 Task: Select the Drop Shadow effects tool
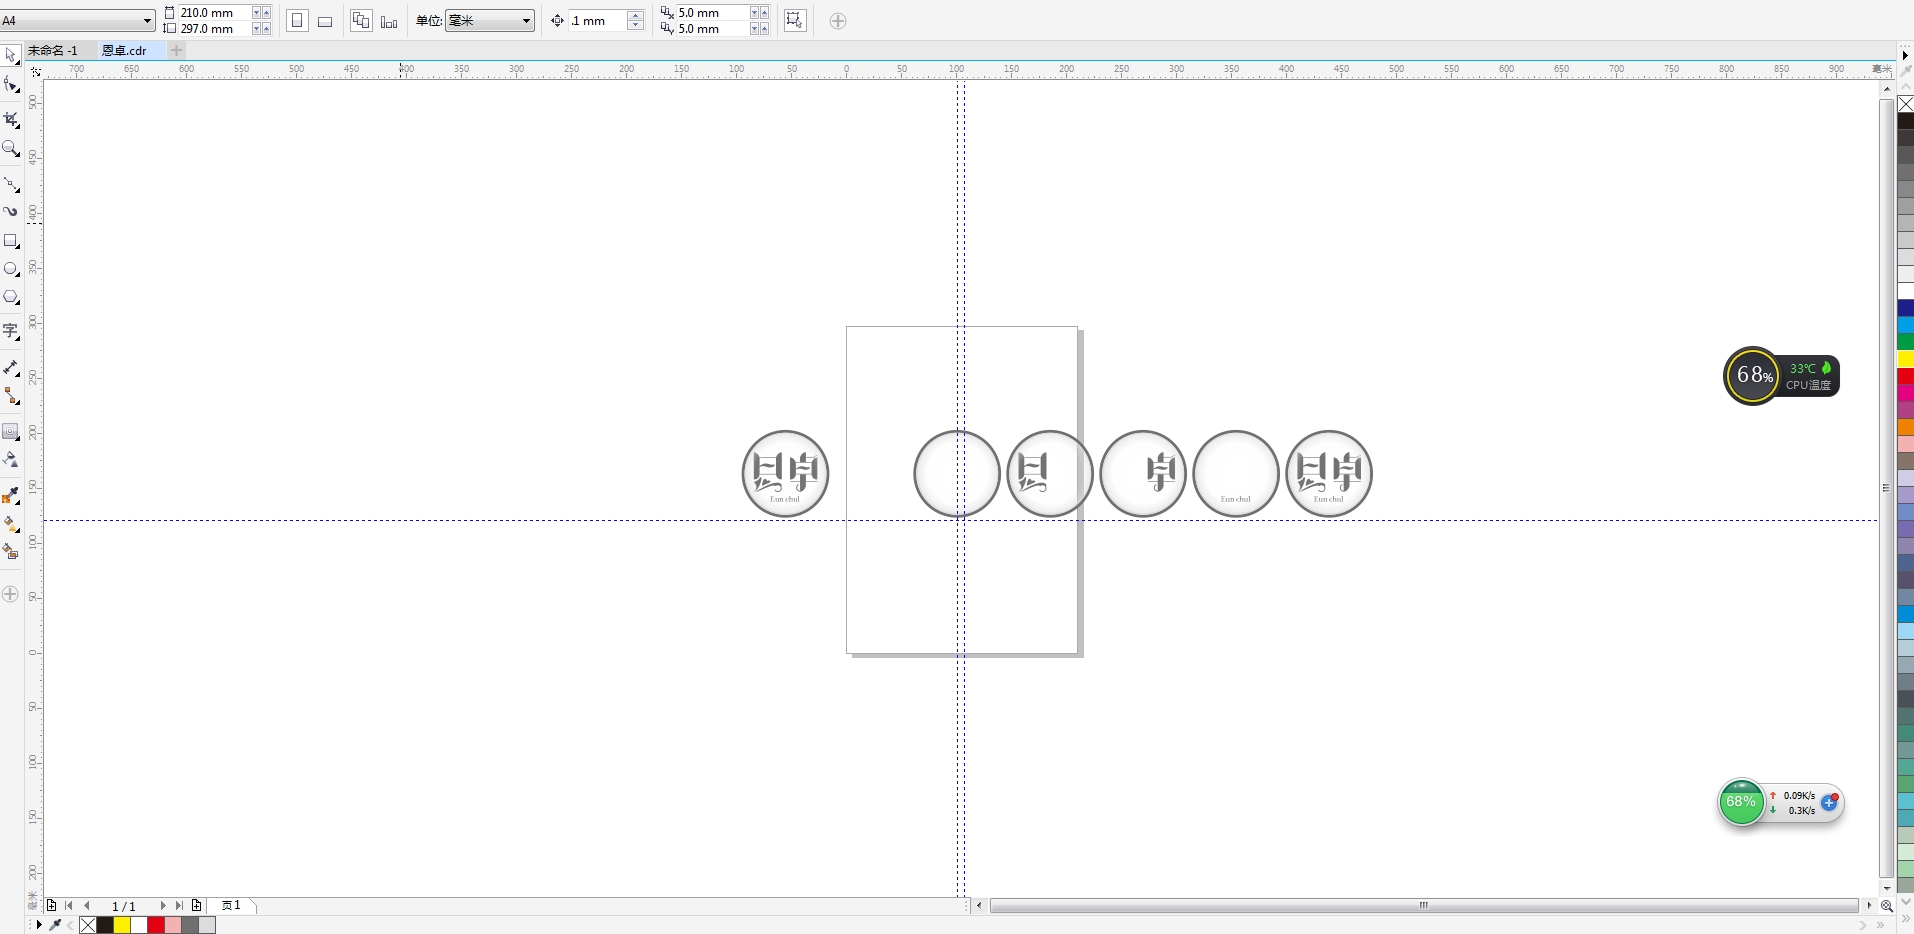[11, 431]
